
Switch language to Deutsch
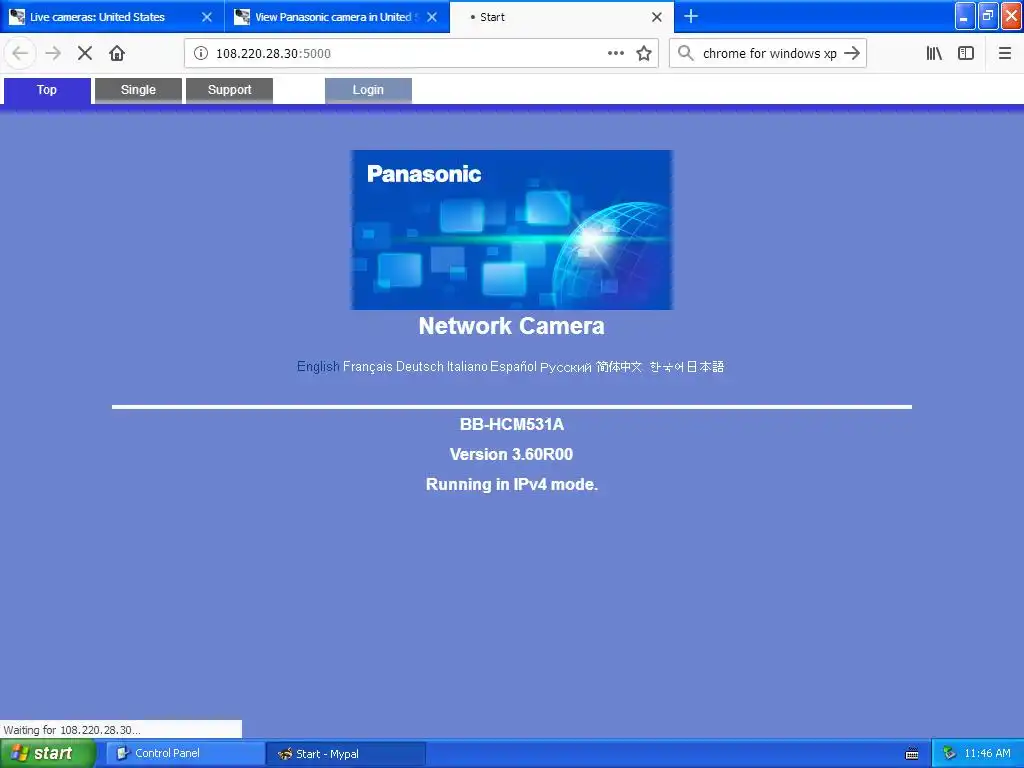tap(420, 366)
